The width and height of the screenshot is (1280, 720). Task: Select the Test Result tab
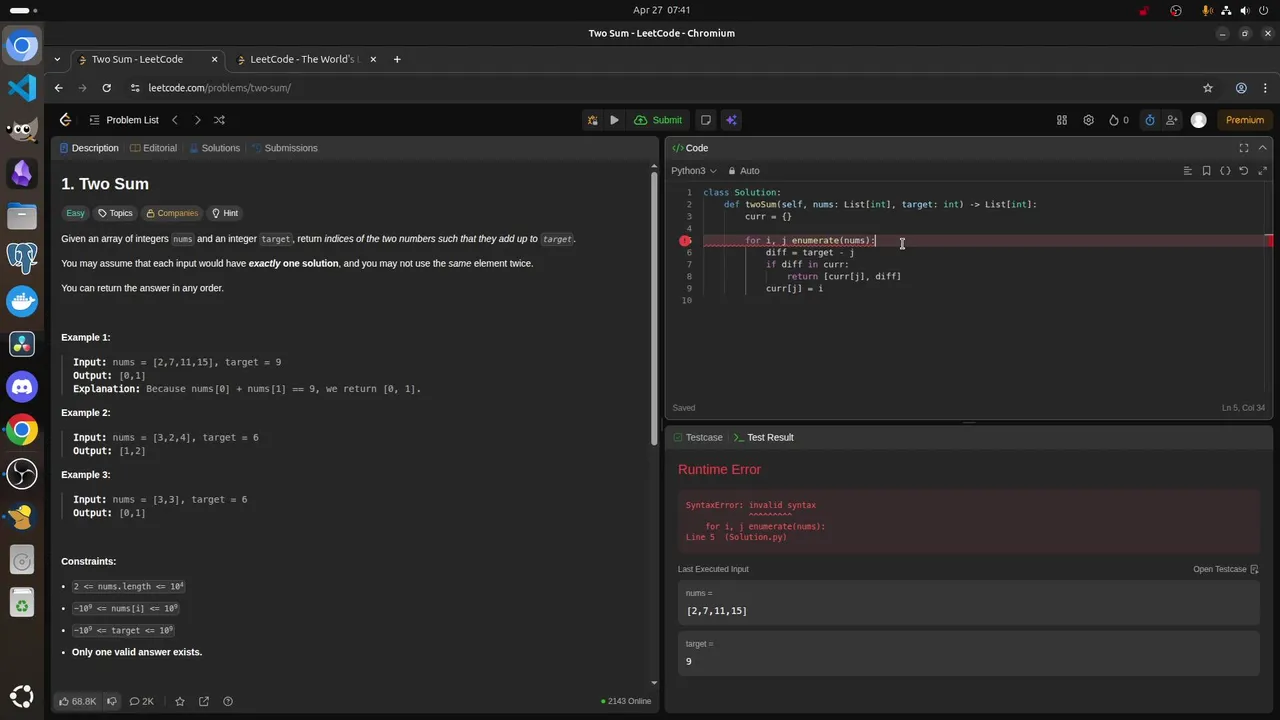[x=764, y=437]
